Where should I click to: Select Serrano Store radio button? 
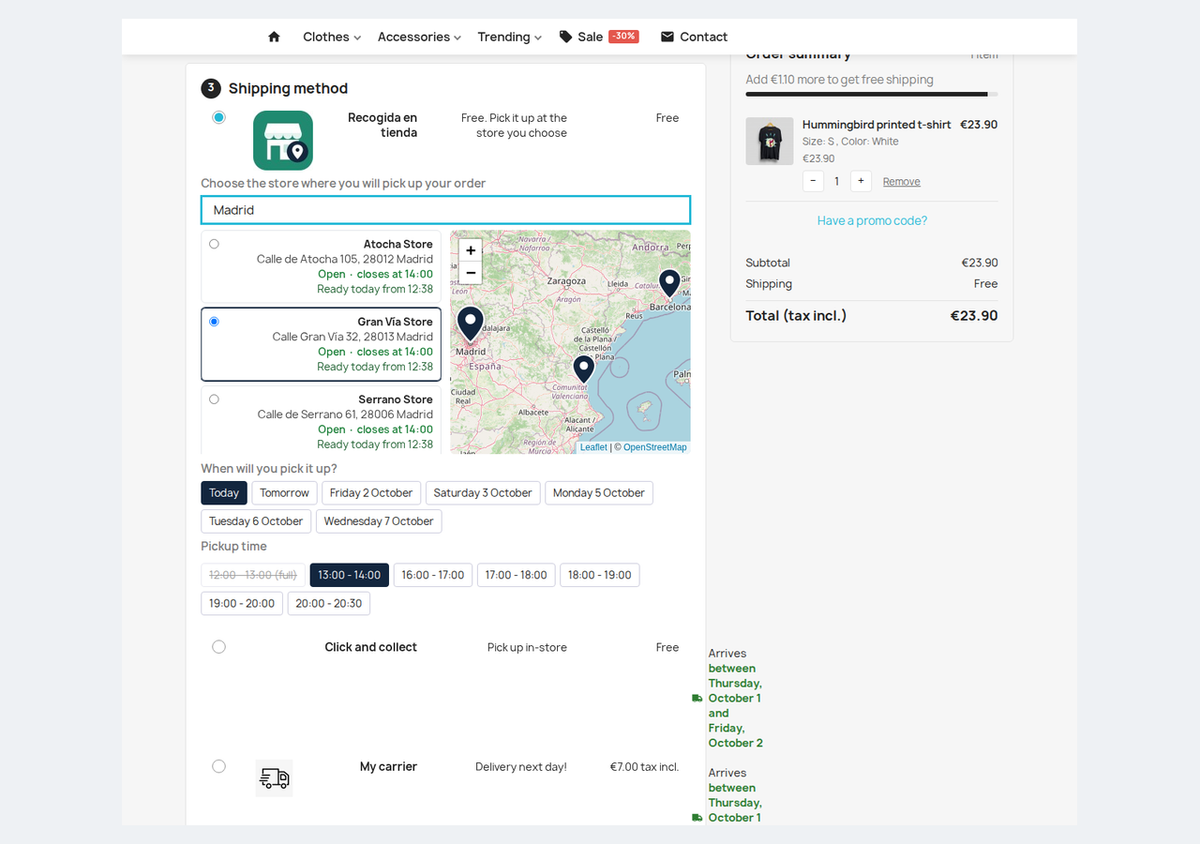click(x=214, y=399)
